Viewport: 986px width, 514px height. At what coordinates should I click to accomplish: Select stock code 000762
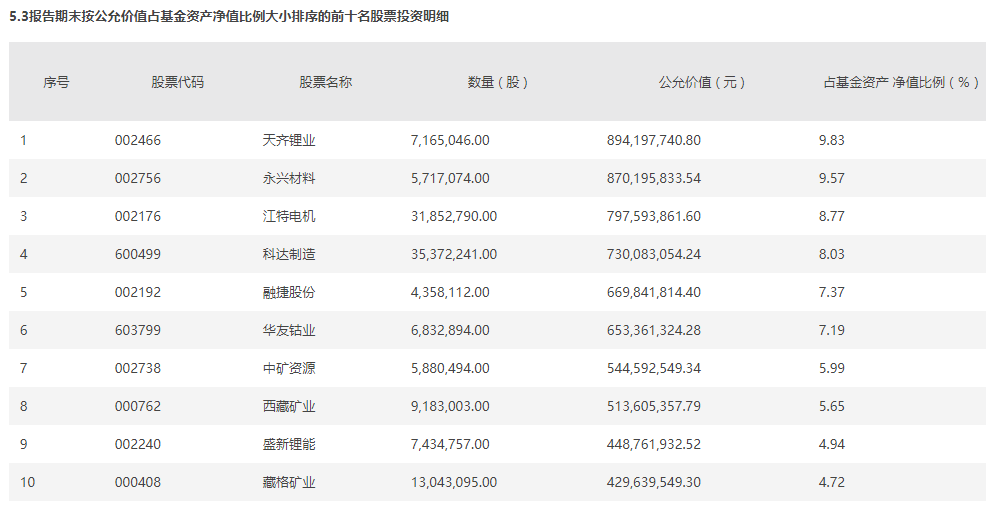138,406
